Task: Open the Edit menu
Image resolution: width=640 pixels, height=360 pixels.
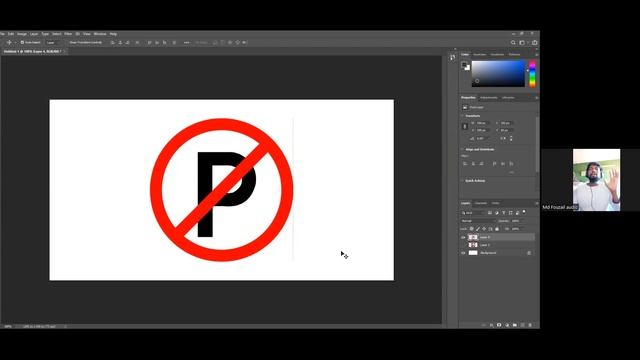Action: pos(11,34)
